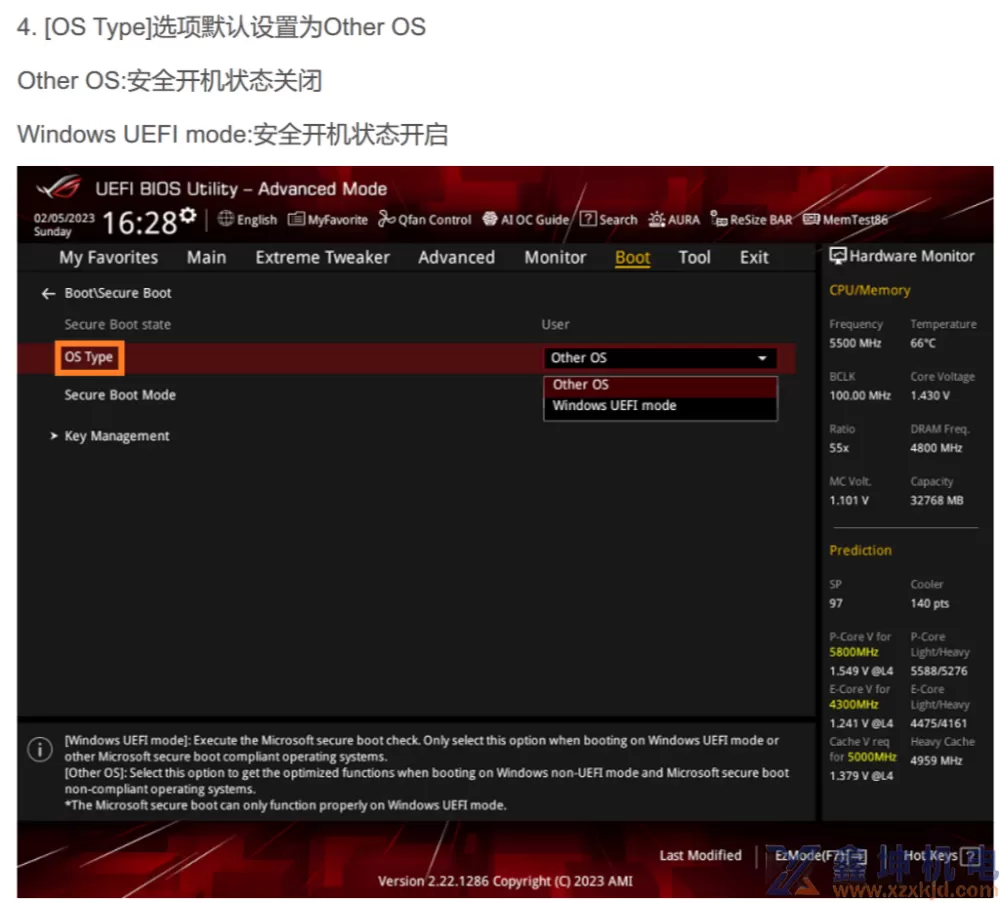This screenshot has width=1000, height=903.
Task: Click the Hardware Monitor heading
Action: pos(911,256)
